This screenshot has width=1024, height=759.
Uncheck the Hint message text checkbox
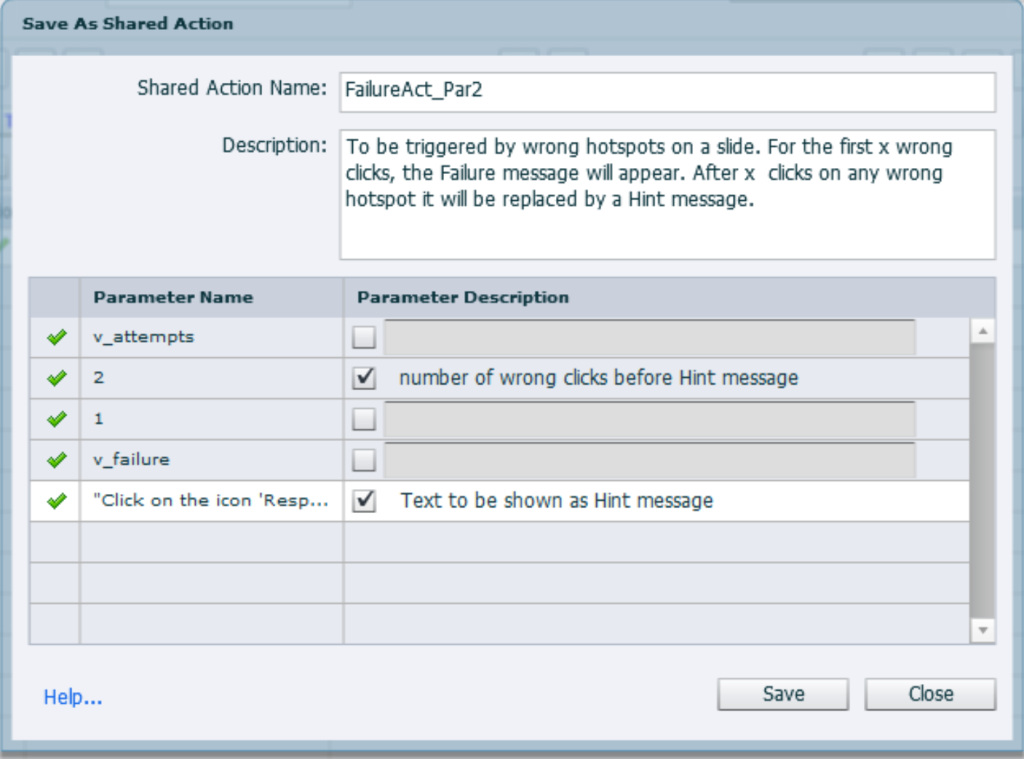coord(364,501)
